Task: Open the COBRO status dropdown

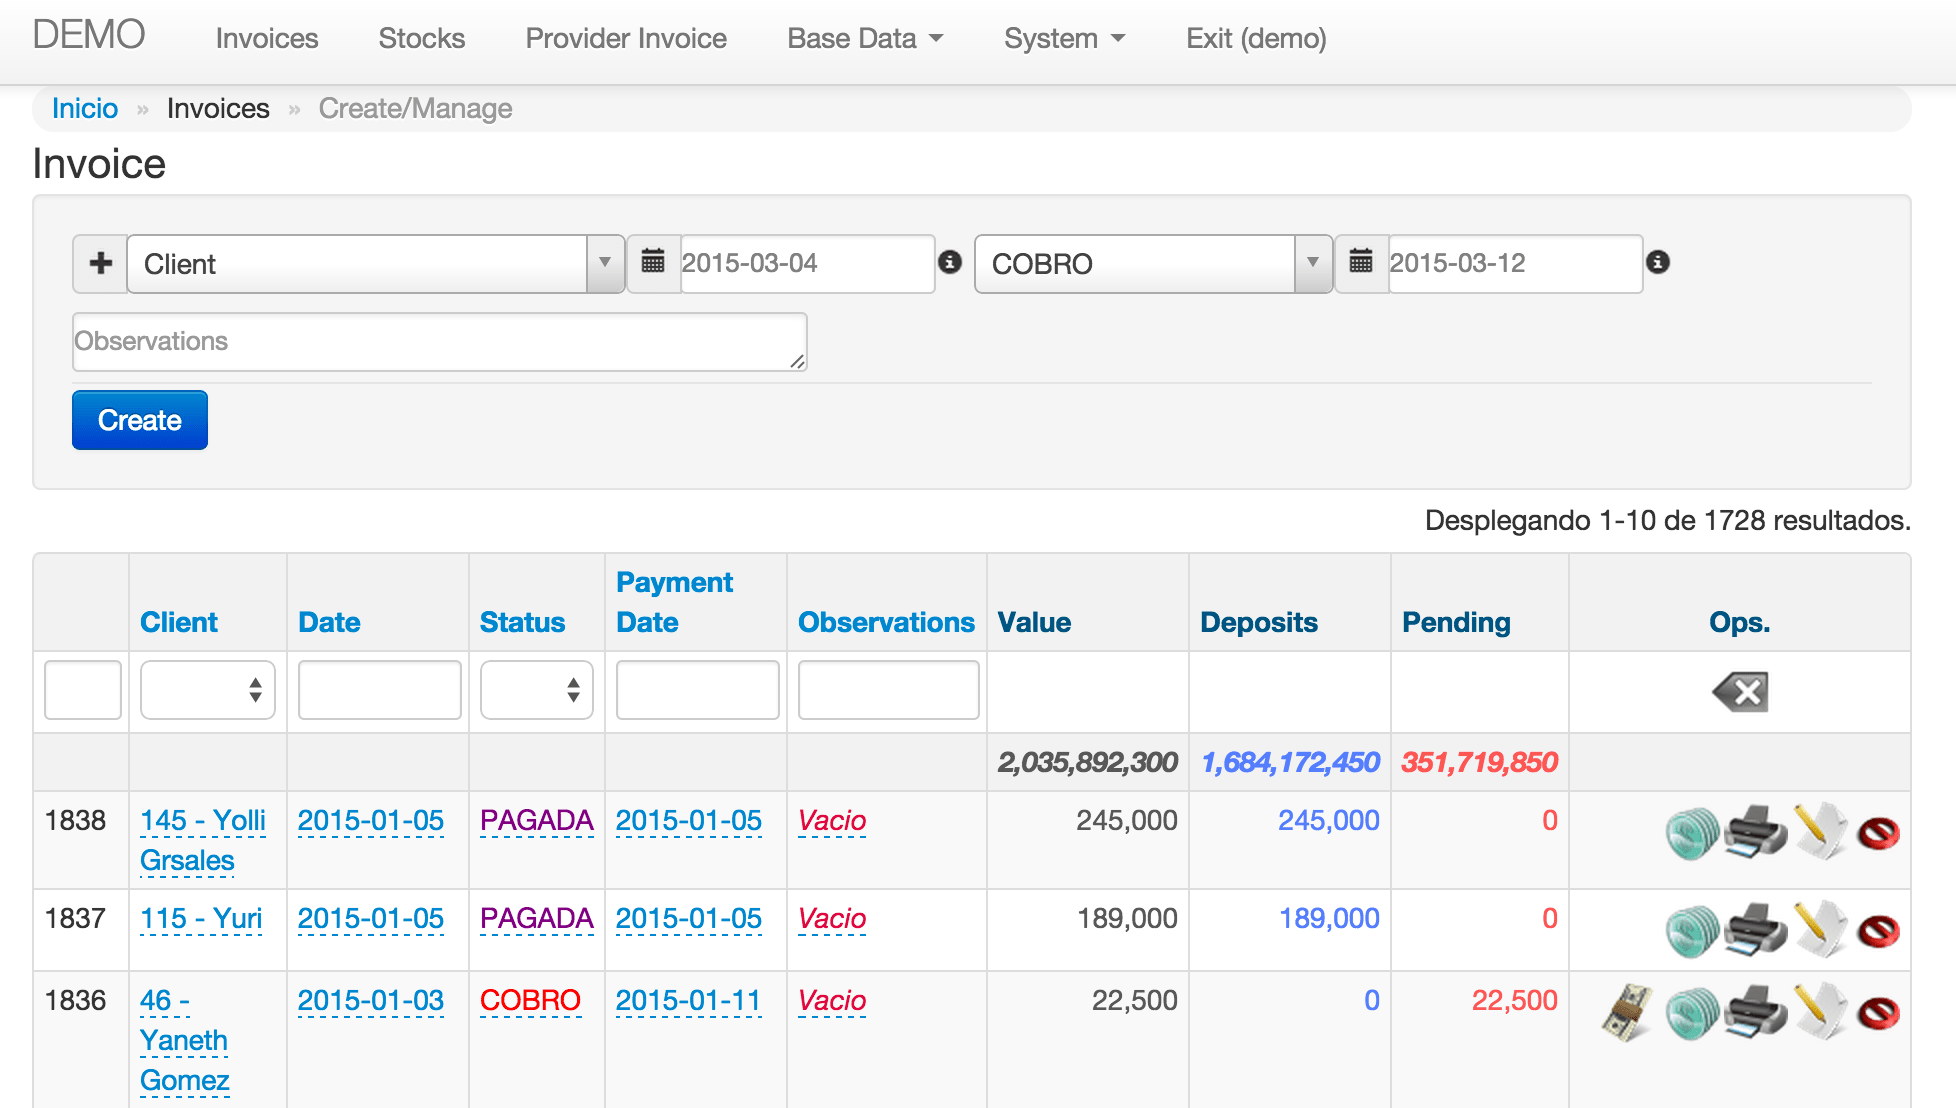Action: point(1154,264)
